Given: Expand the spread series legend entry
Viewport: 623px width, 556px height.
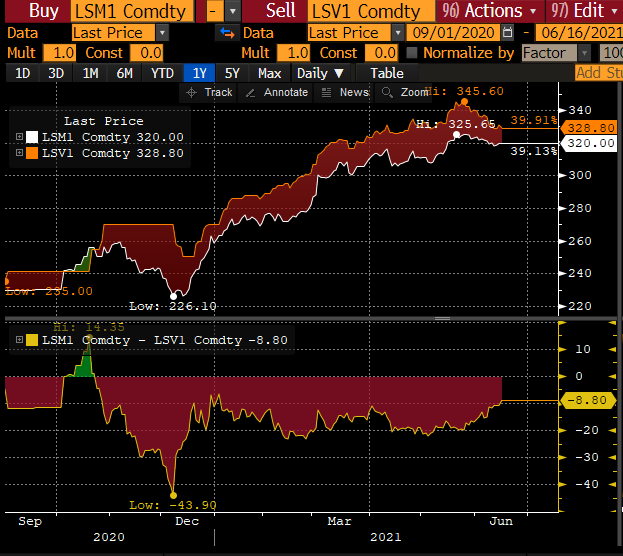Looking at the screenshot, I should point(19,340).
